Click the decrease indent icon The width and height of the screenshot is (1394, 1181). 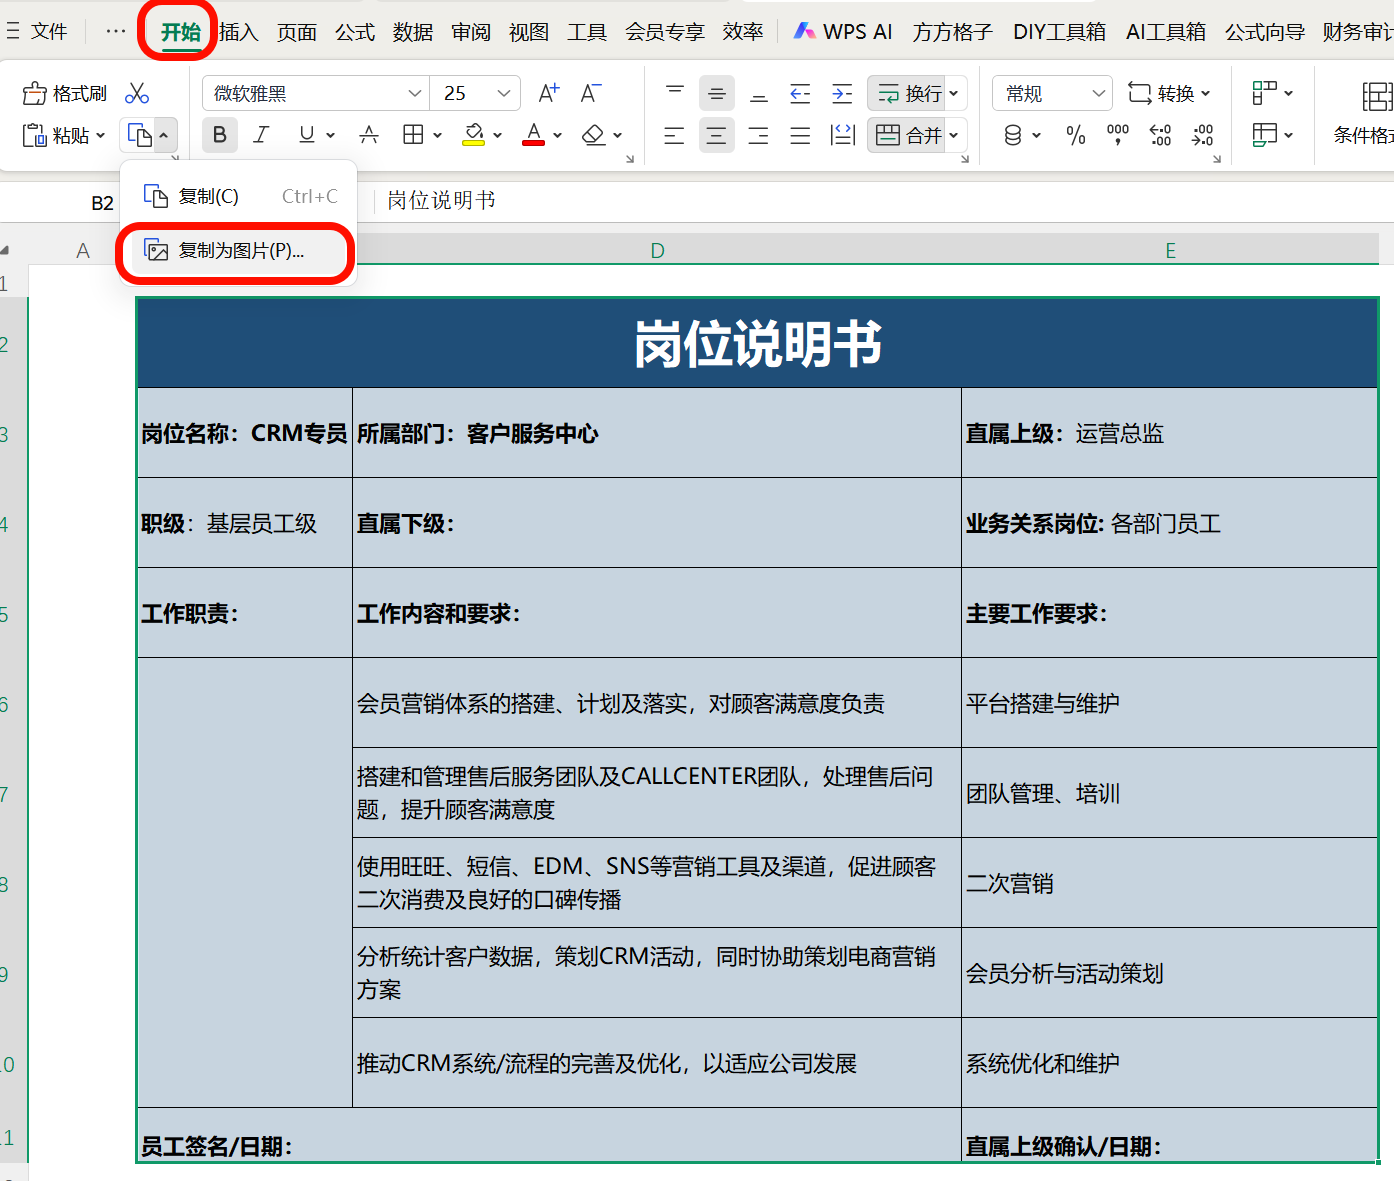(799, 92)
